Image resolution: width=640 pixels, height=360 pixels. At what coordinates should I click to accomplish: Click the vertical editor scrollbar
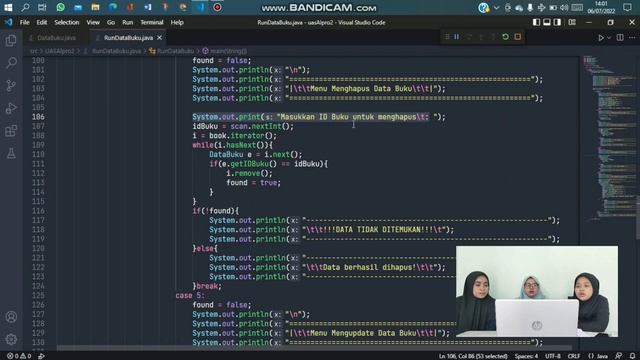tap(638, 219)
